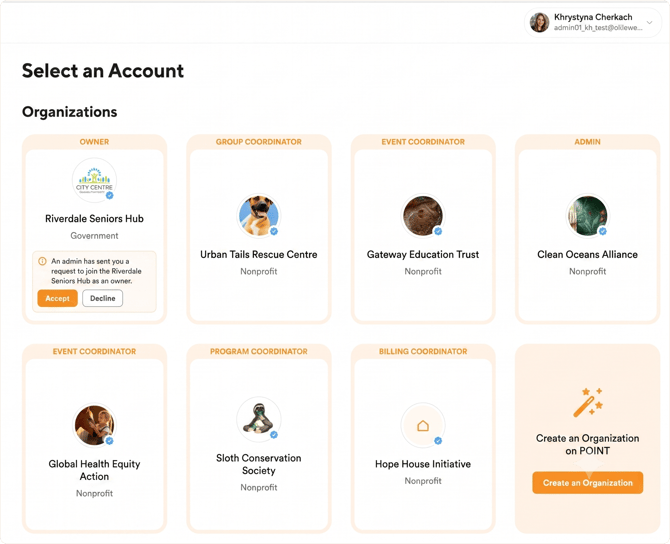Click the Clean Oceans Alliance avatar
This screenshot has height=544, width=670.
(x=588, y=215)
